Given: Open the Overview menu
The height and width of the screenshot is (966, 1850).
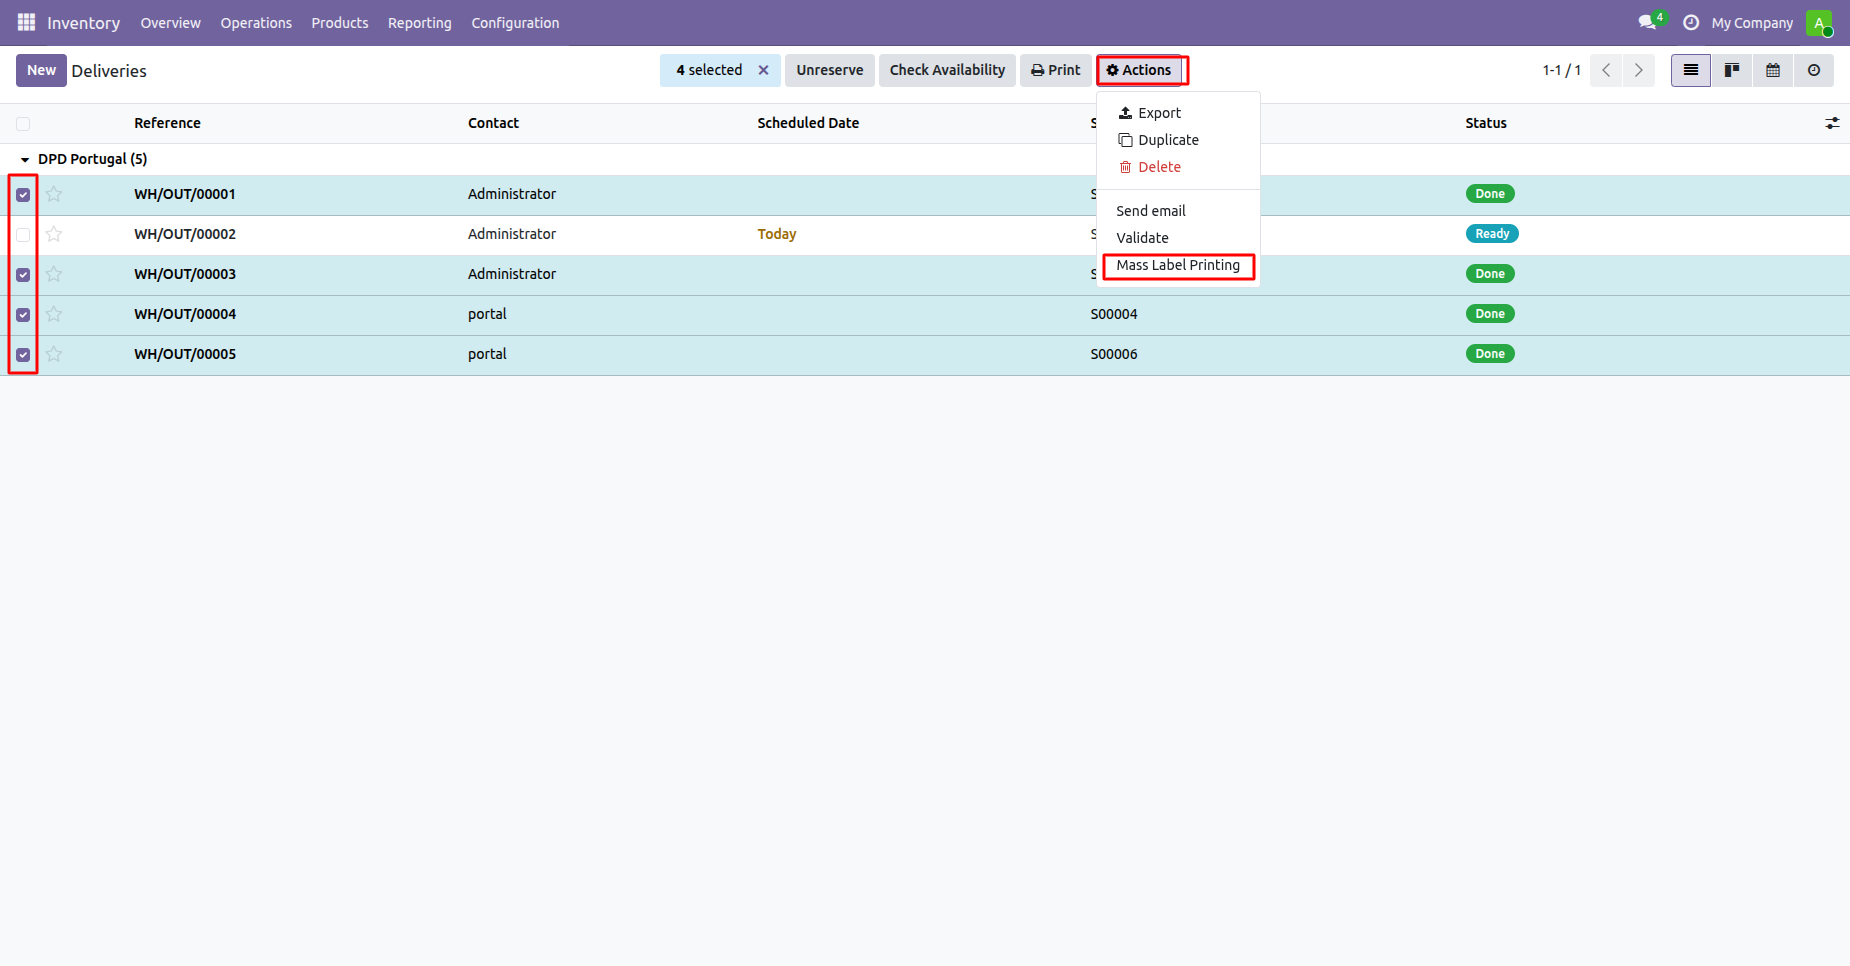Looking at the screenshot, I should click(x=170, y=23).
